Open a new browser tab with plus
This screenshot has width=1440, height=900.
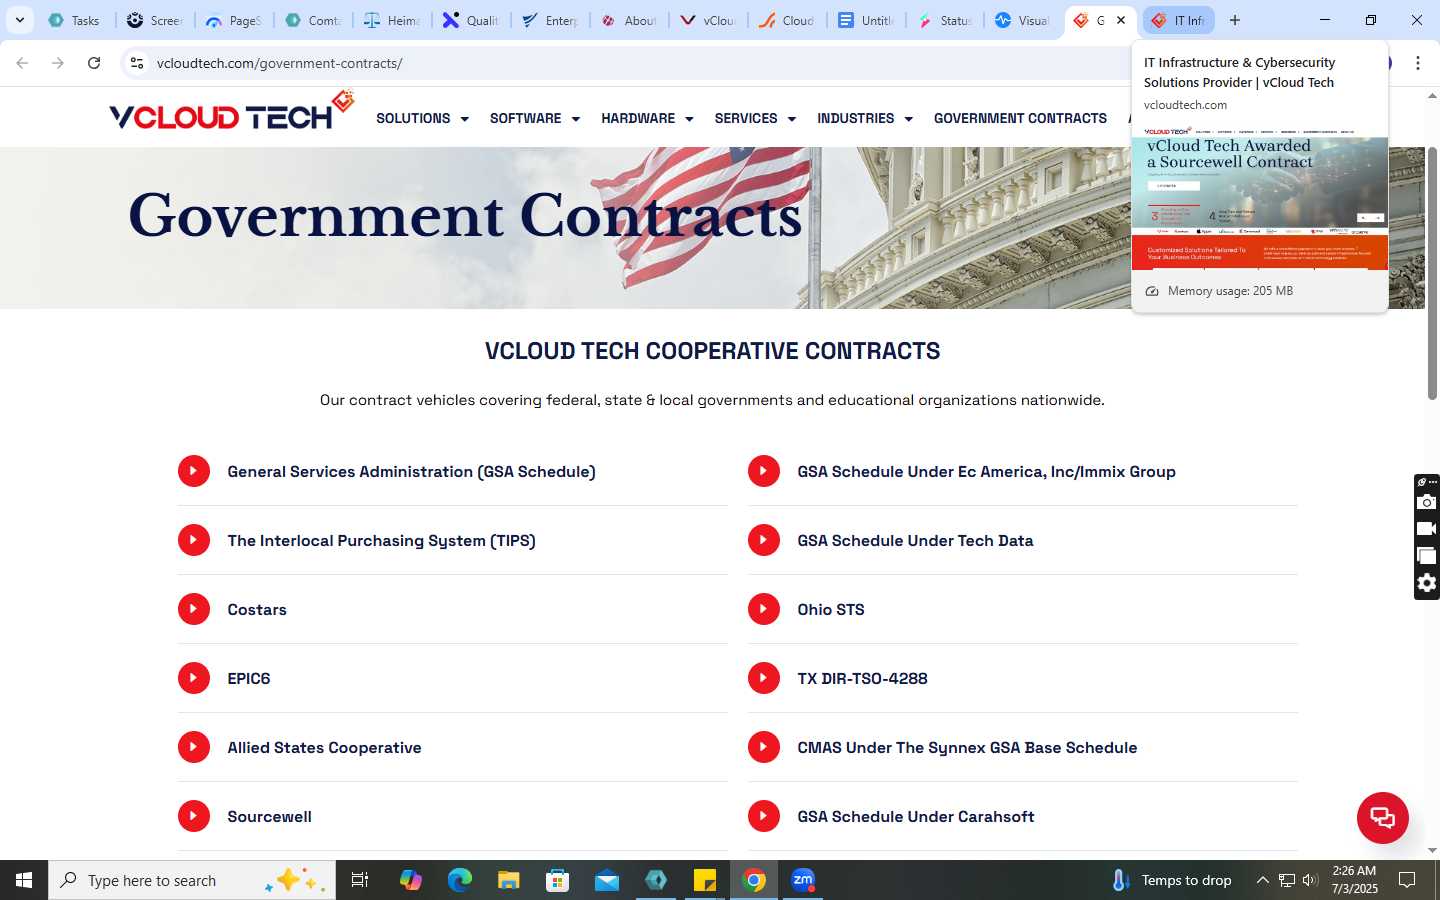point(1235,20)
